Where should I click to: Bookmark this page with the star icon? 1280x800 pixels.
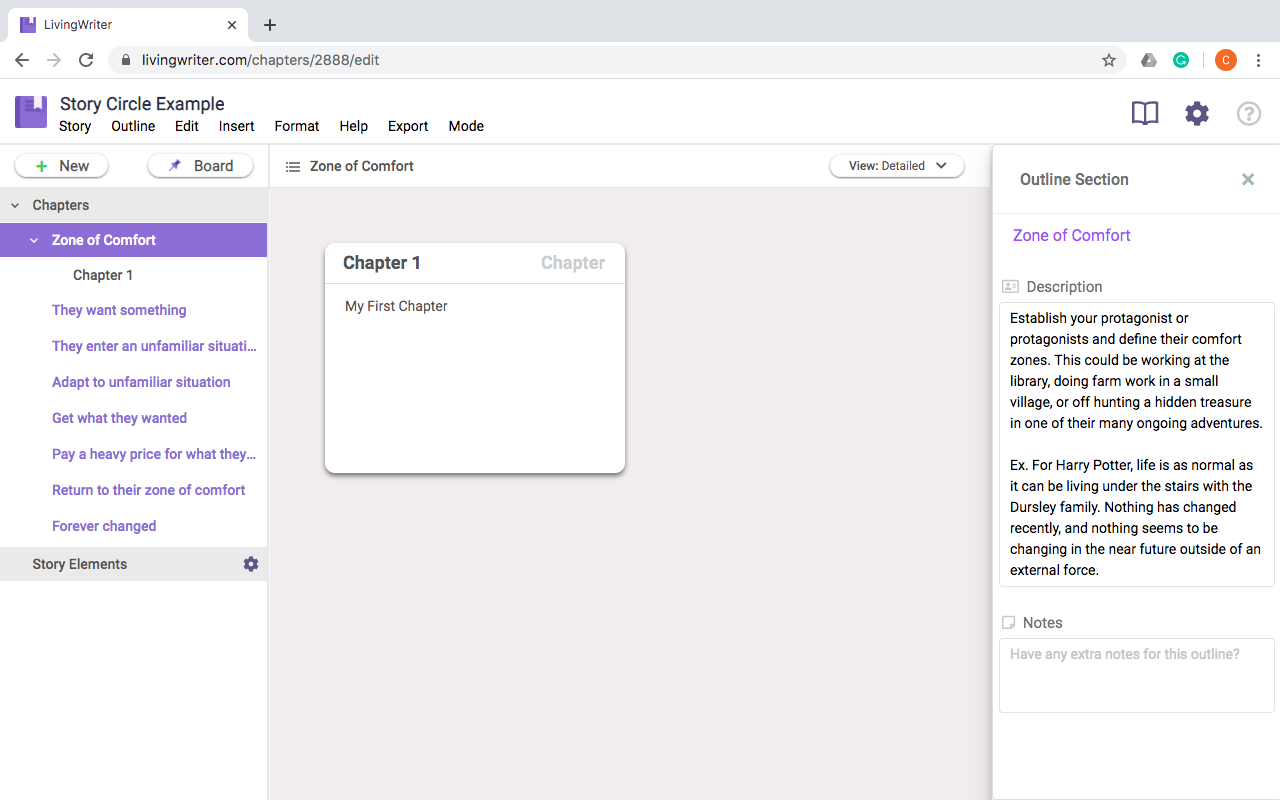1109,60
